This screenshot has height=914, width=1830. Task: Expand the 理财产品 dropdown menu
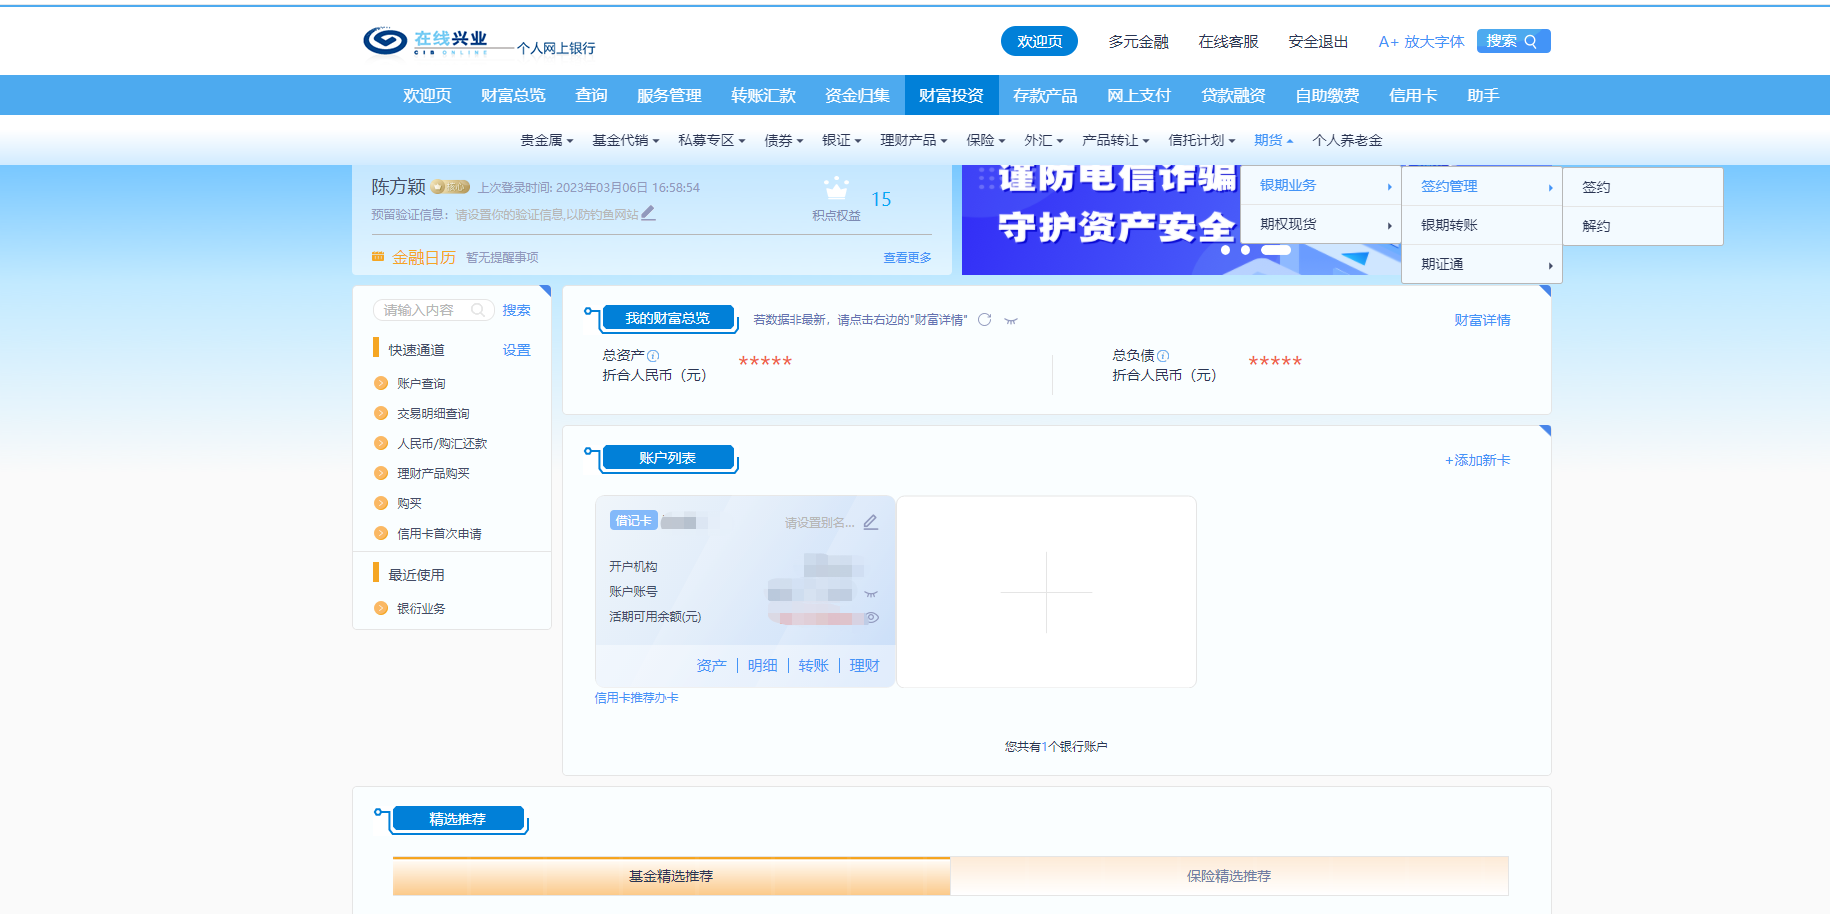pos(913,141)
